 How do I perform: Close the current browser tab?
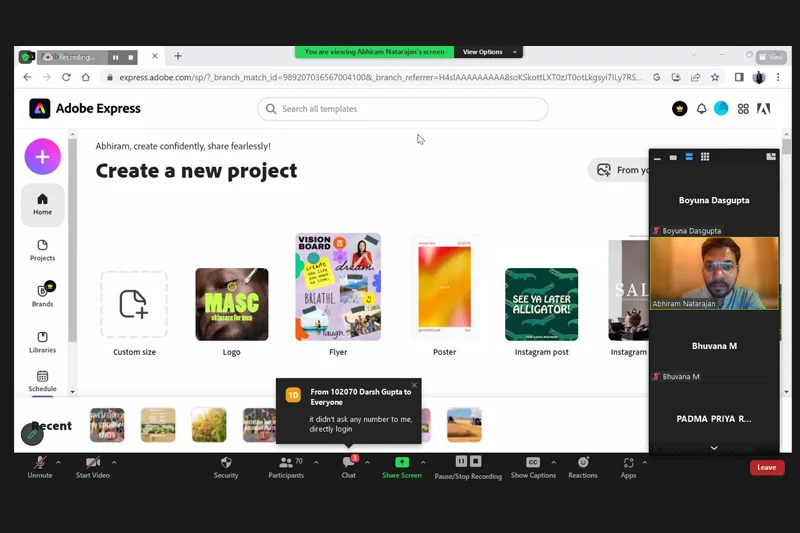coord(155,56)
